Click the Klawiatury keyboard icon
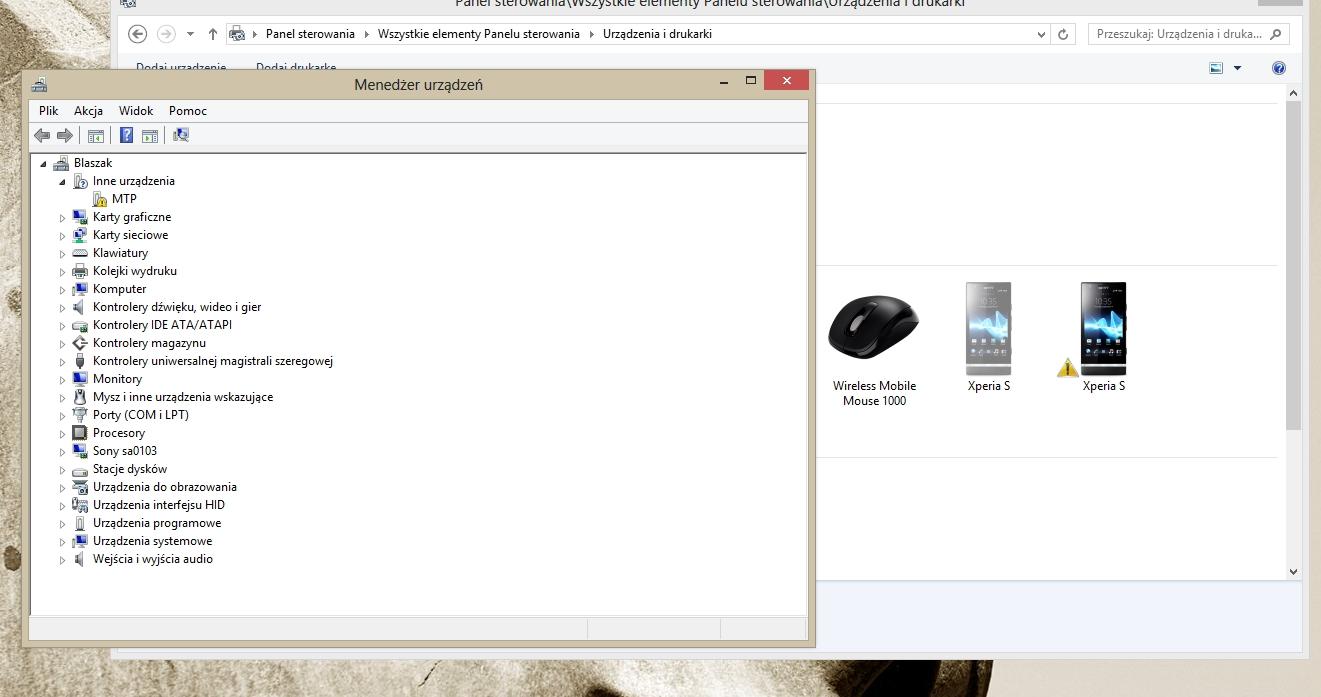 [80, 253]
